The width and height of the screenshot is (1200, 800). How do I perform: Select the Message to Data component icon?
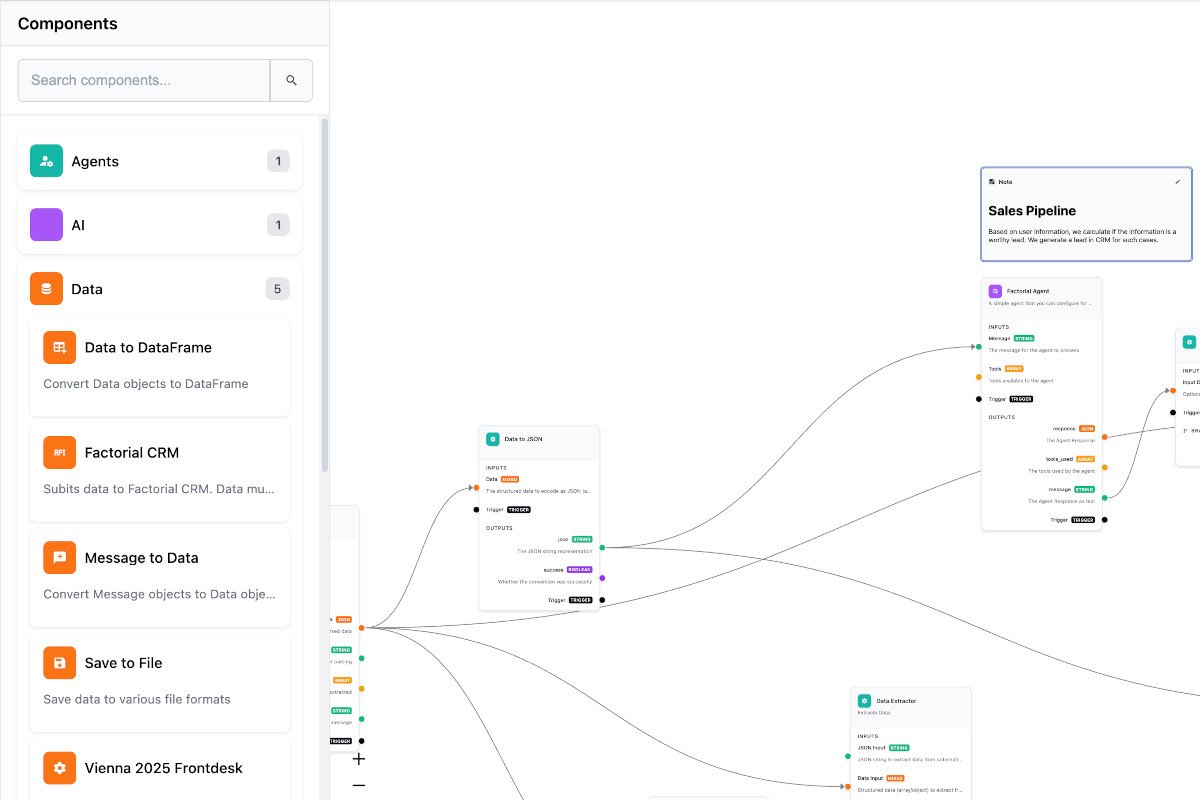[x=59, y=557]
